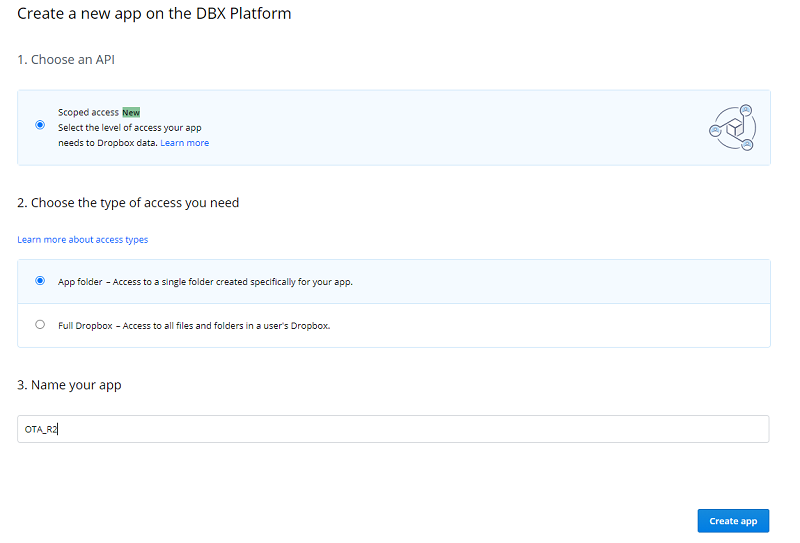Click the Create app button
Image resolution: width=800 pixels, height=543 pixels.
[x=732, y=521]
